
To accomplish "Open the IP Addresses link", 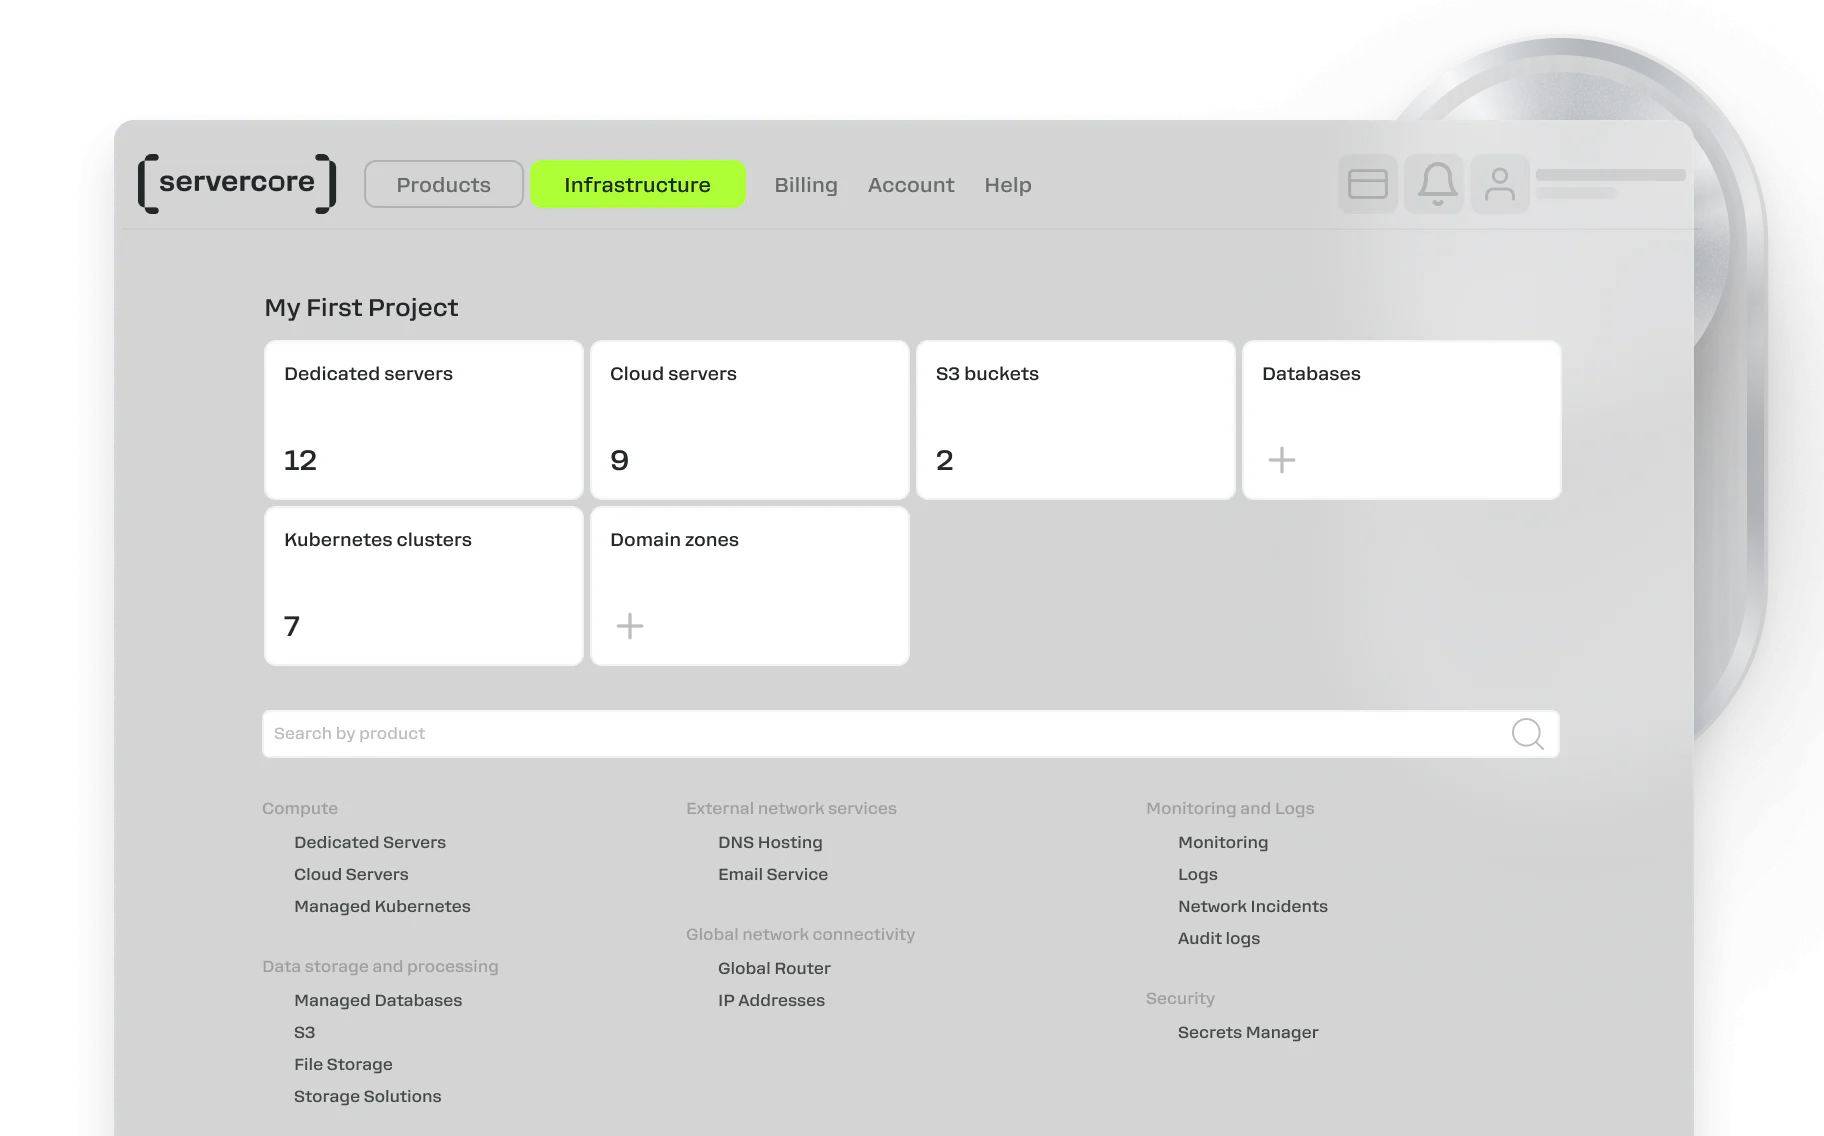I will coord(771,1000).
